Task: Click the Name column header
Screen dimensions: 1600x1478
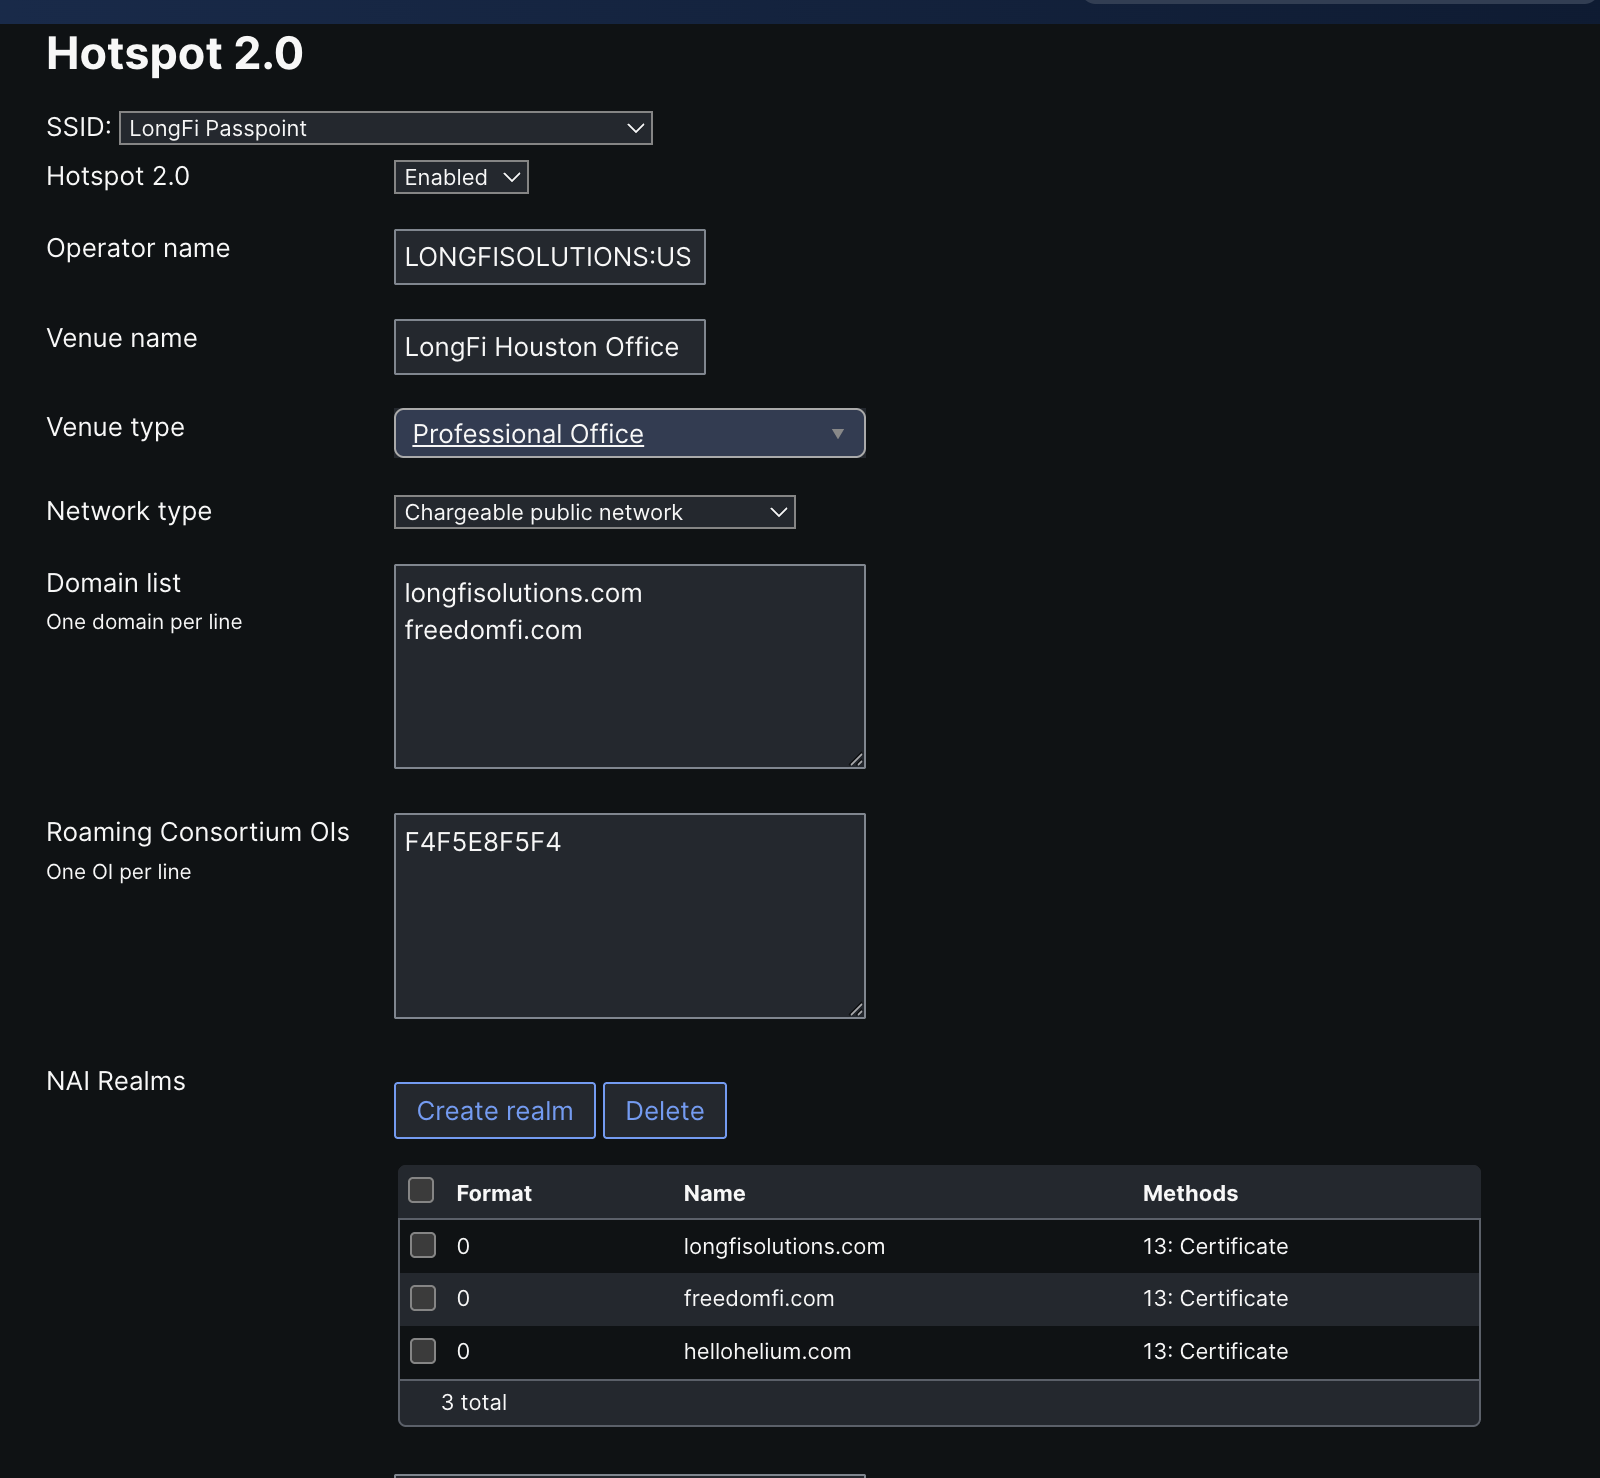Action: pos(715,1193)
